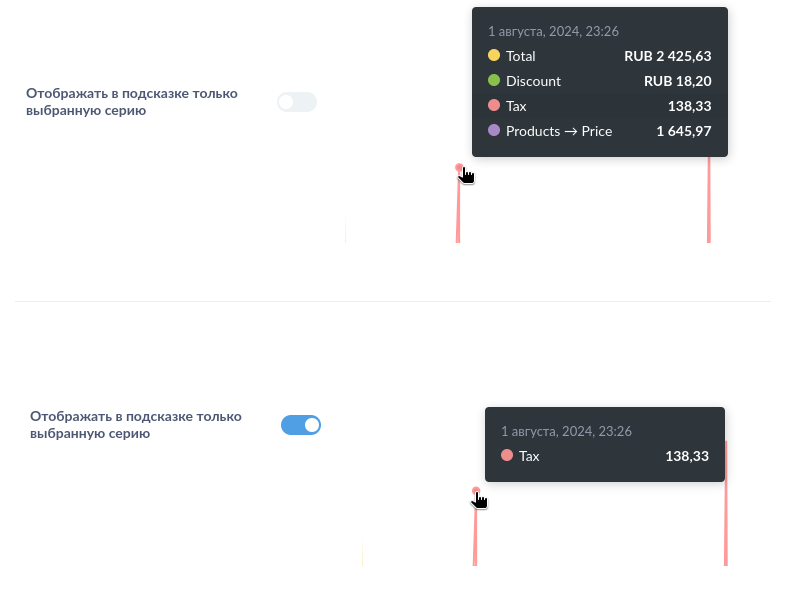800x600 pixels.
Task: Click the yellow Total series dot
Action: coord(494,56)
